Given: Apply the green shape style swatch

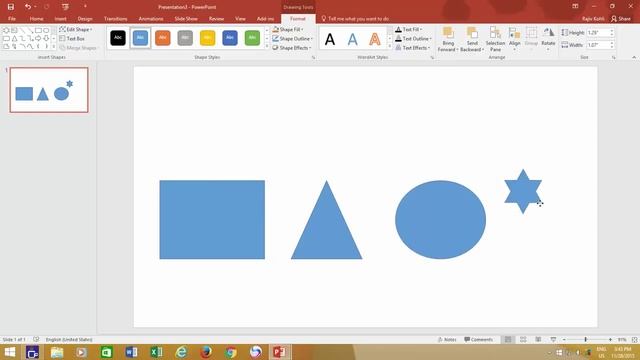Looking at the screenshot, I should tap(252, 38).
